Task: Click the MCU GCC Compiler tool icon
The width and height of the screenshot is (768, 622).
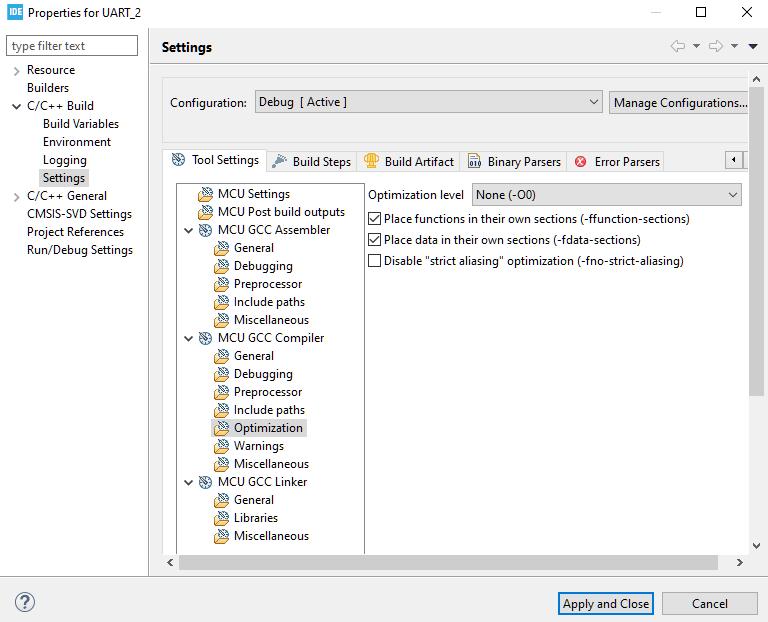Action: 205,338
